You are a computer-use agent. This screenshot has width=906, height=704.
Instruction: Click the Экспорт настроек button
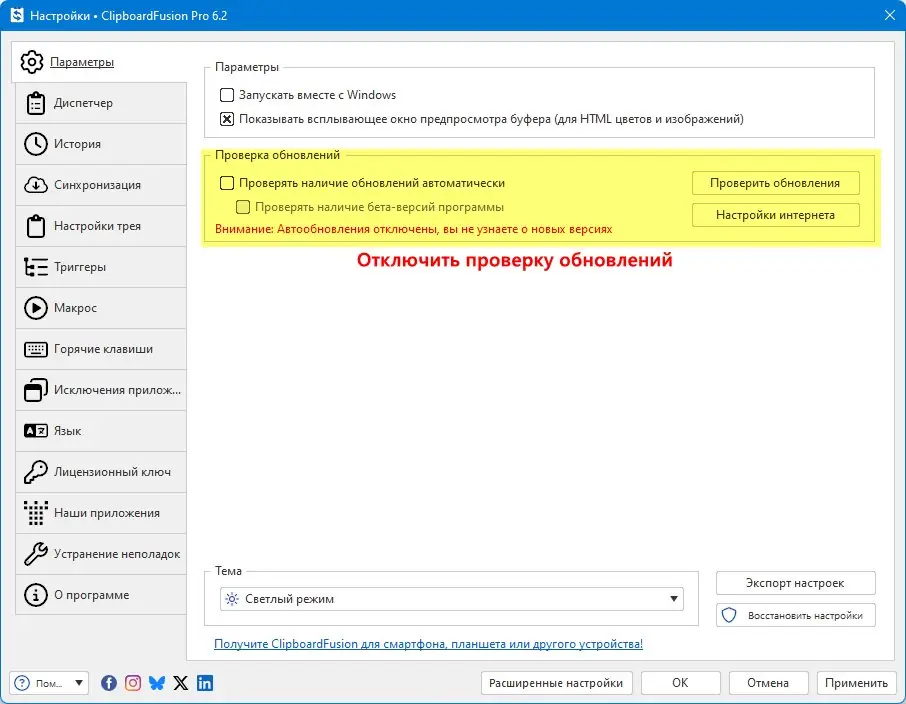[796, 583]
